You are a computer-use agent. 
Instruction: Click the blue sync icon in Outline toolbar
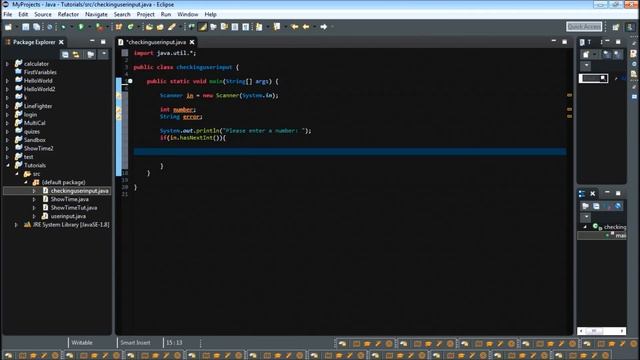click(618, 206)
